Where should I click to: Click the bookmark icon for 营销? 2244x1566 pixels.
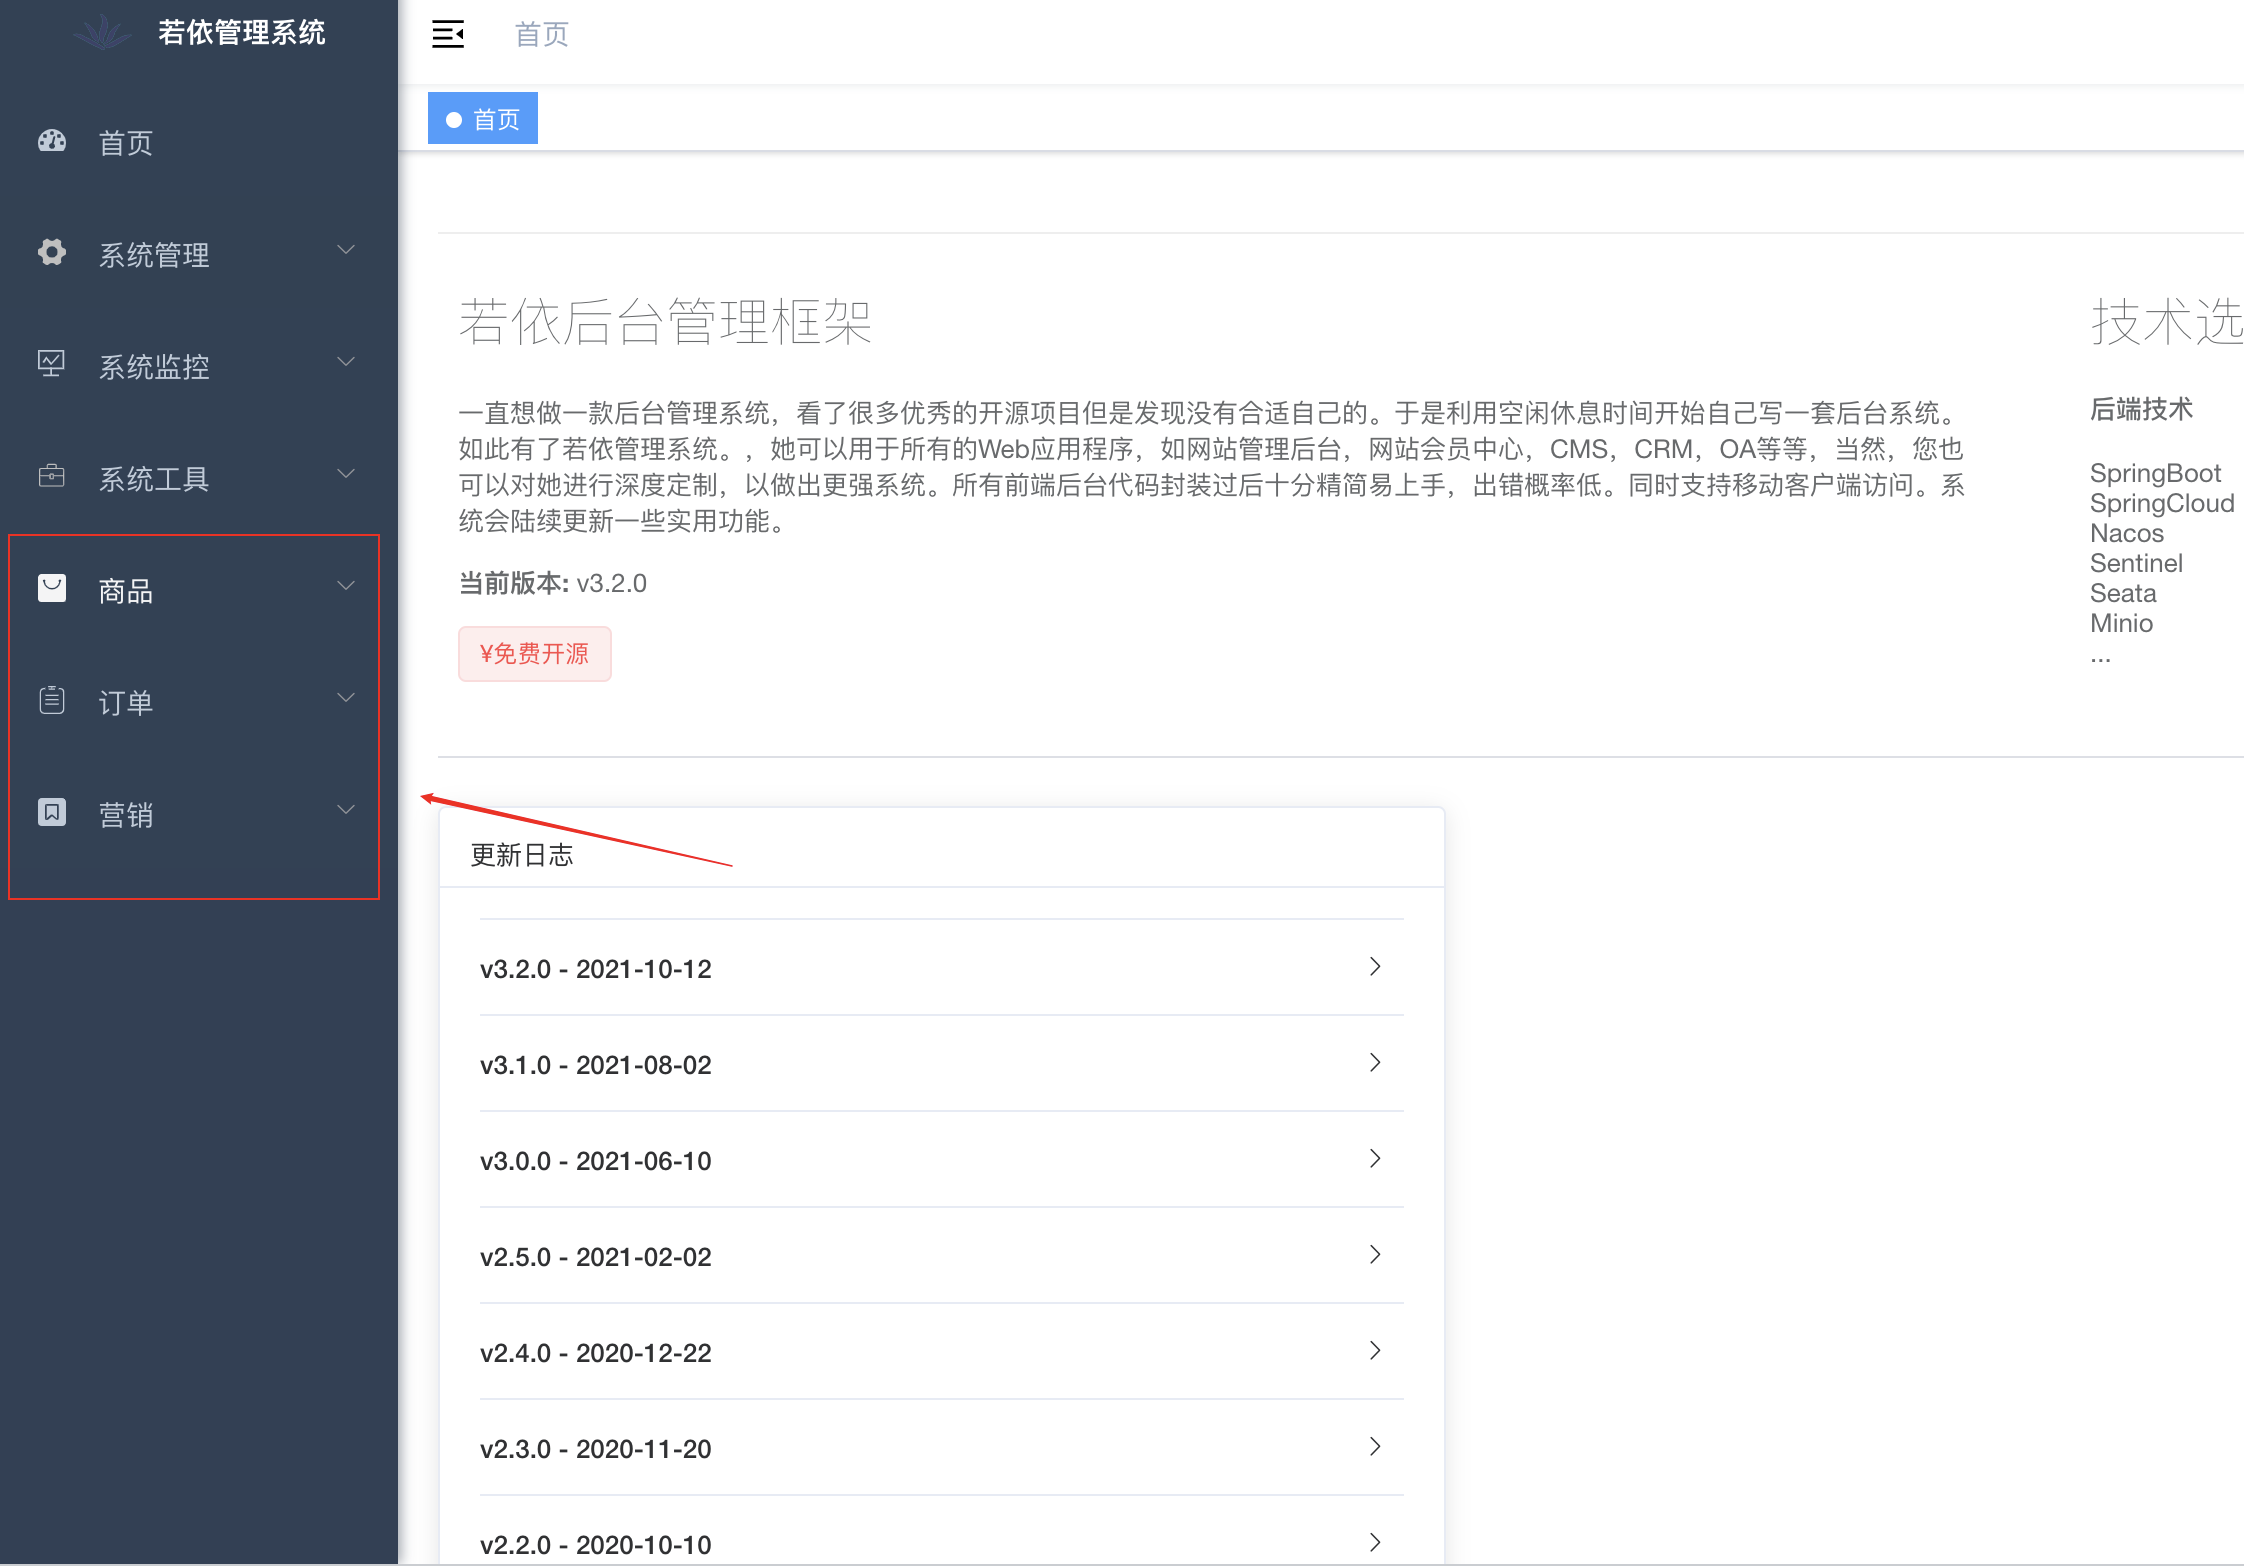pyautogui.click(x=52, y=812)
